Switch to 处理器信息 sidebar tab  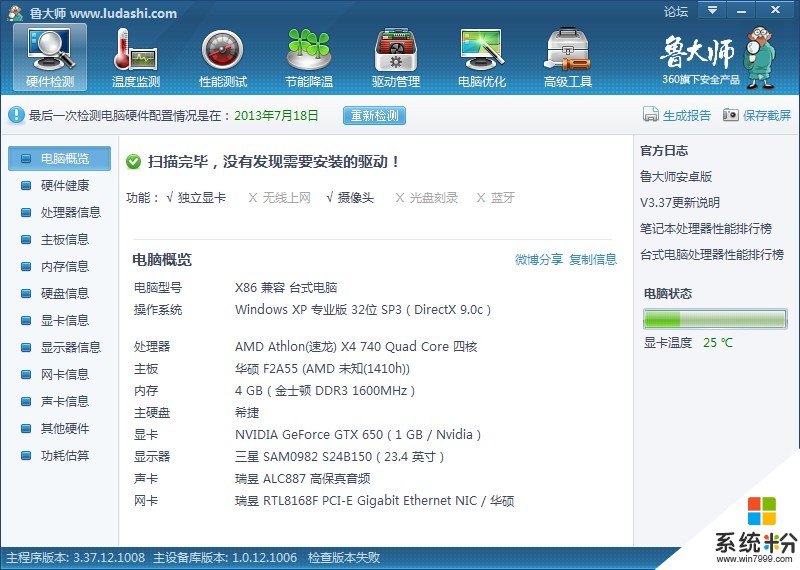[x=70, y=212]
